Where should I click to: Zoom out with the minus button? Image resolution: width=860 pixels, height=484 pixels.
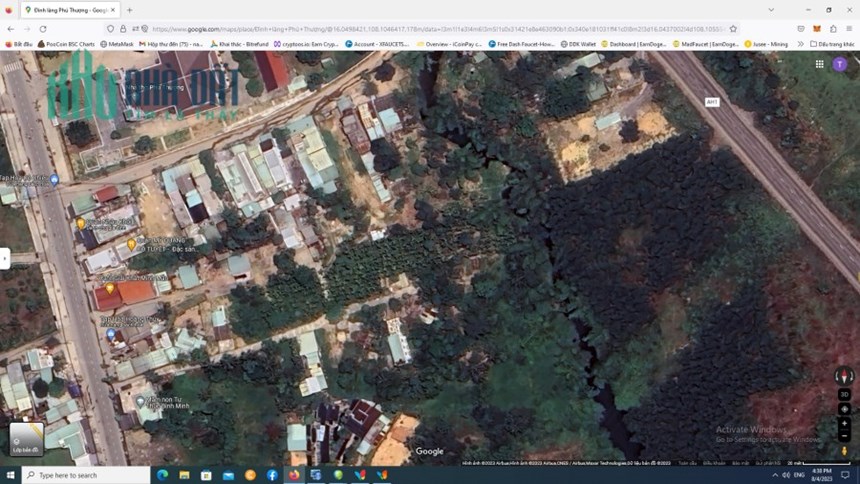point(844,436)
